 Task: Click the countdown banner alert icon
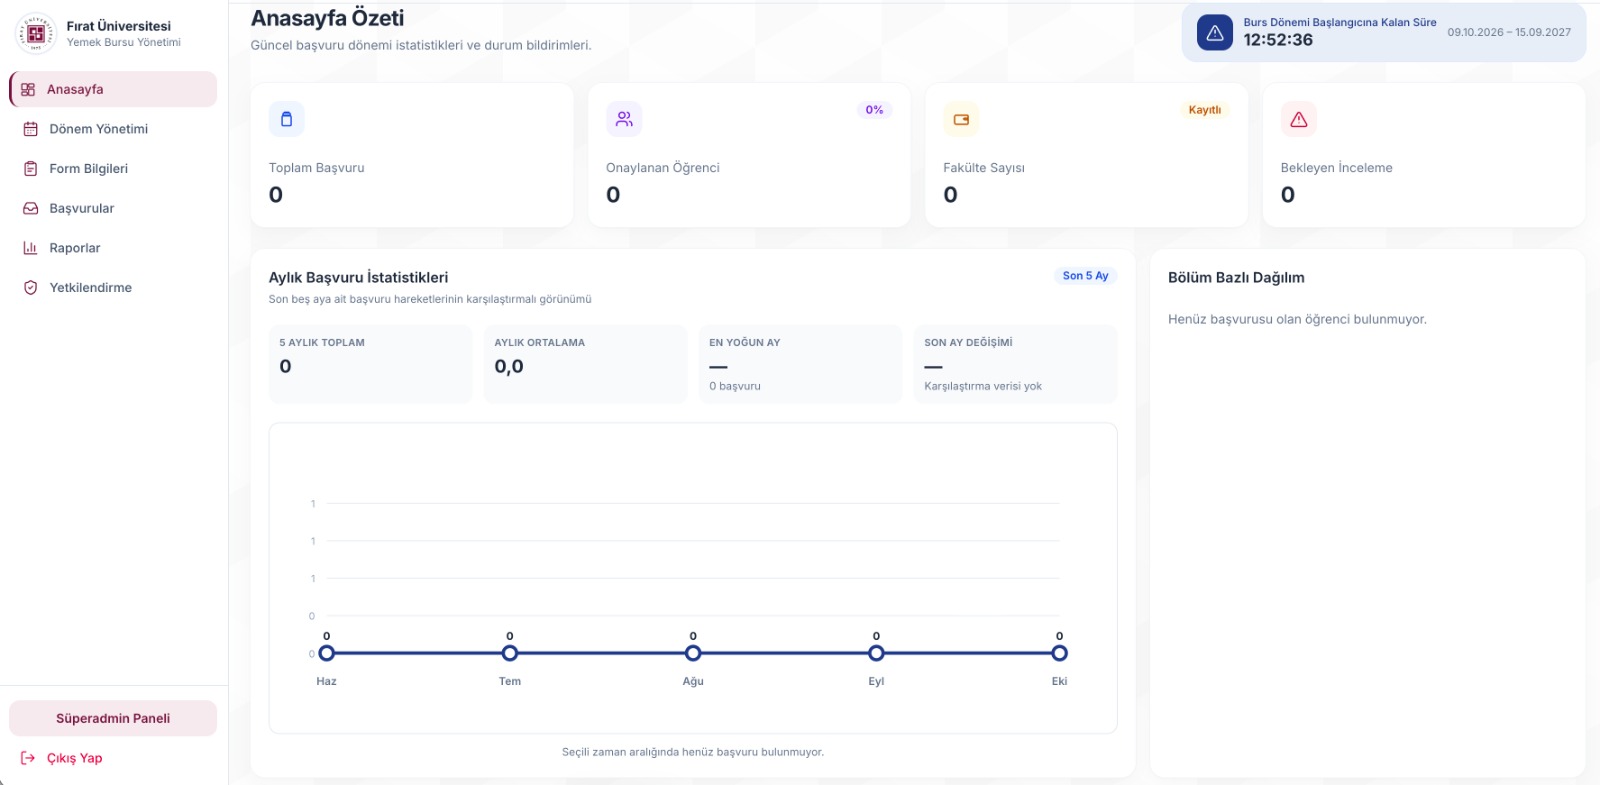click(1215, 32)
